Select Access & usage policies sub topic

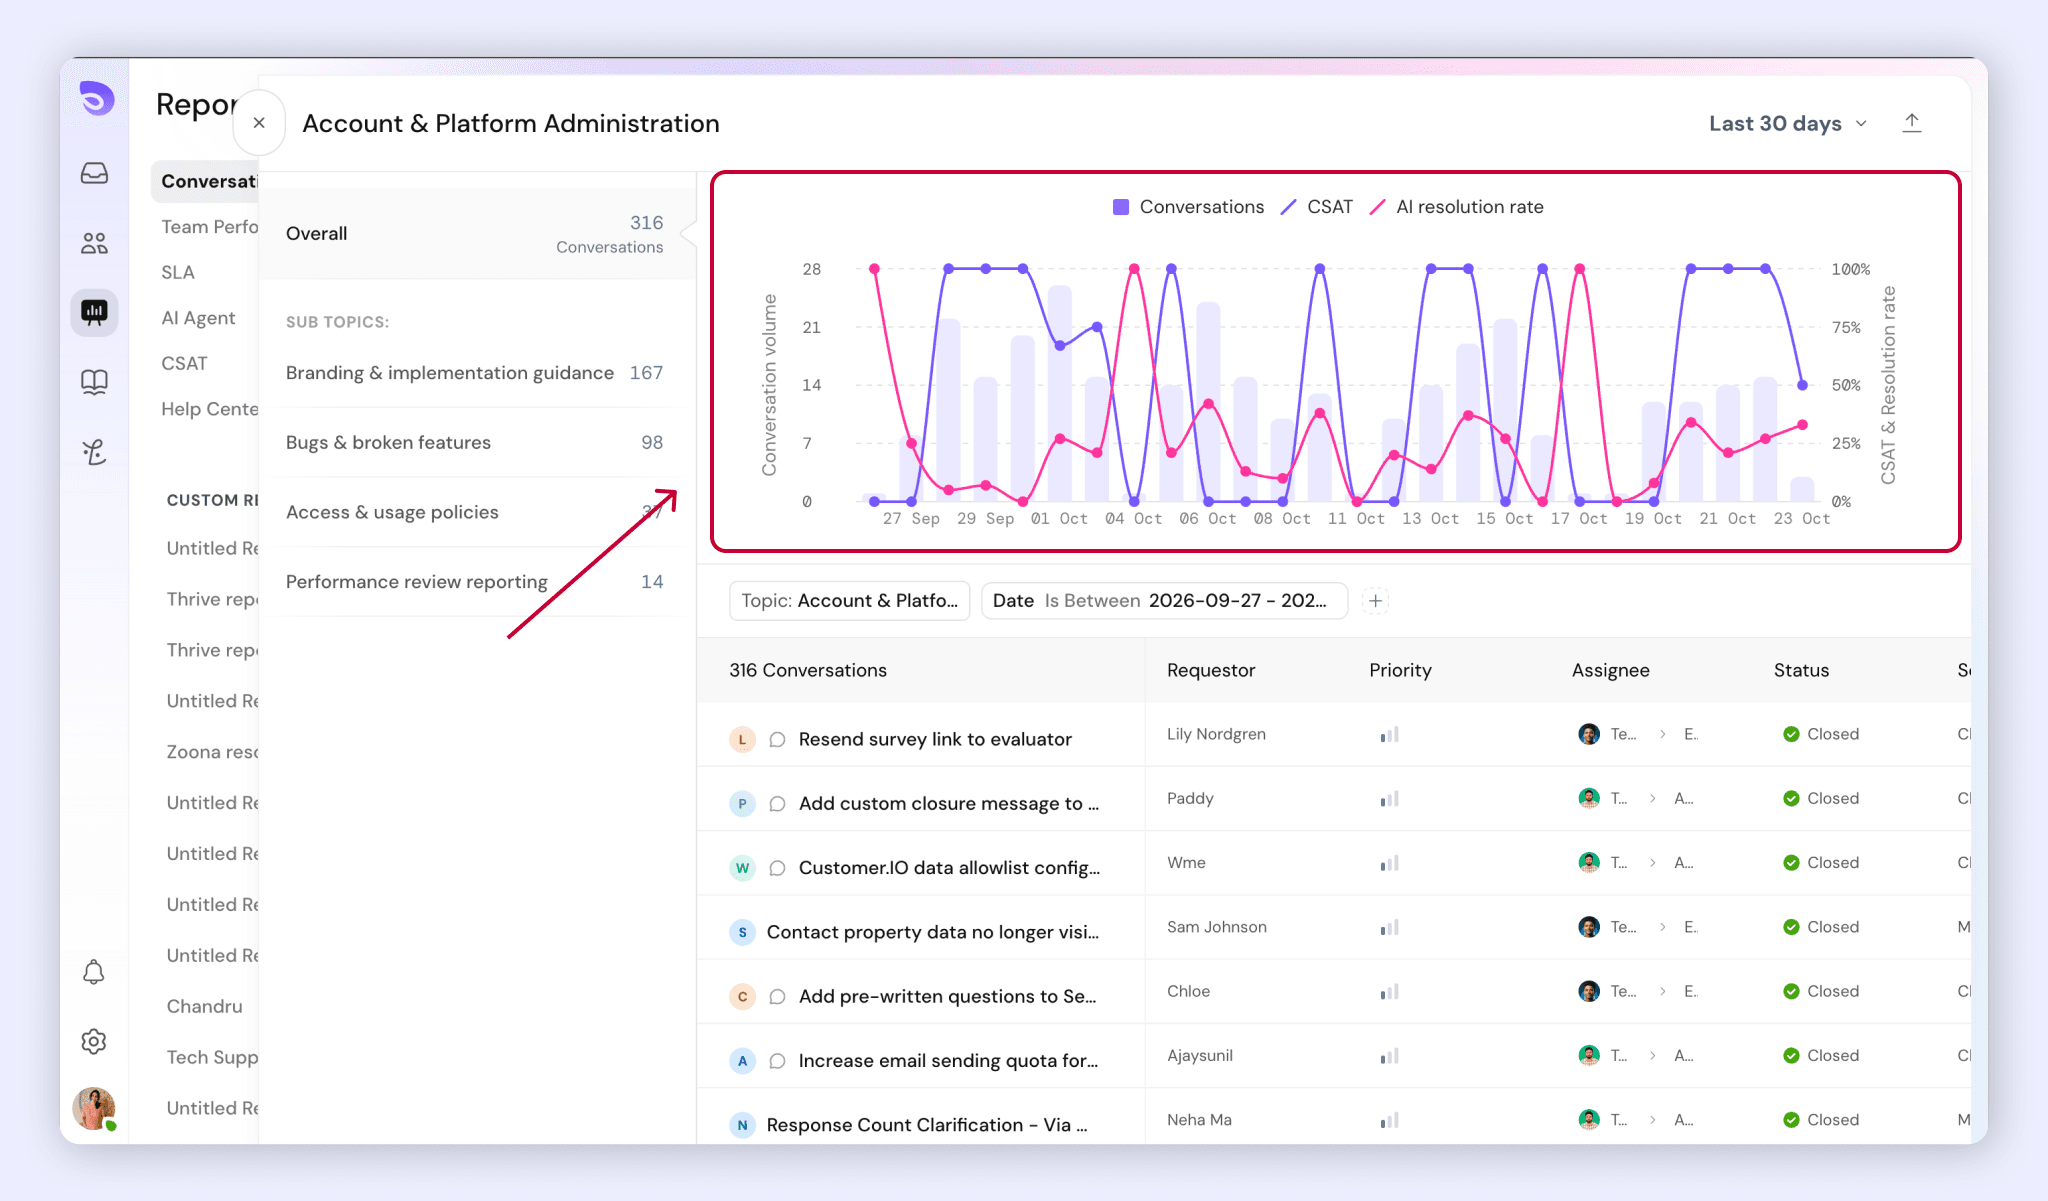click(x=475, y=512)
